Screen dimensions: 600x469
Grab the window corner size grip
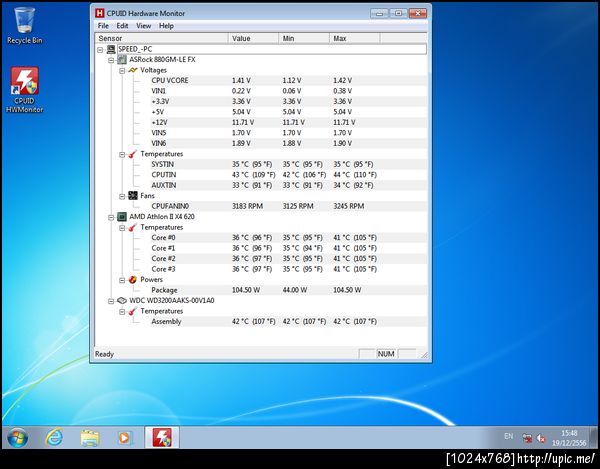click(x=425, y=355)
